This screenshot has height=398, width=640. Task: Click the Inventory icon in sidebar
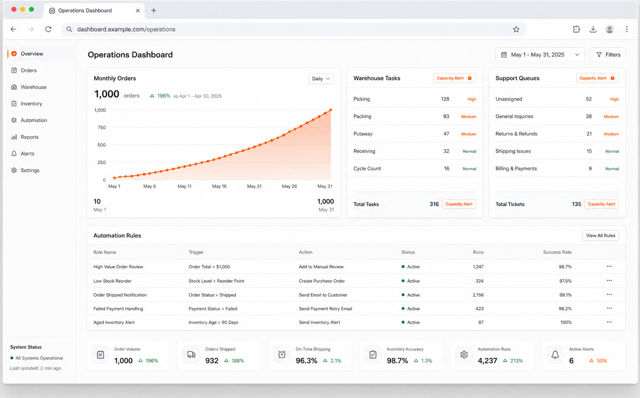click(x=14, y=104)
